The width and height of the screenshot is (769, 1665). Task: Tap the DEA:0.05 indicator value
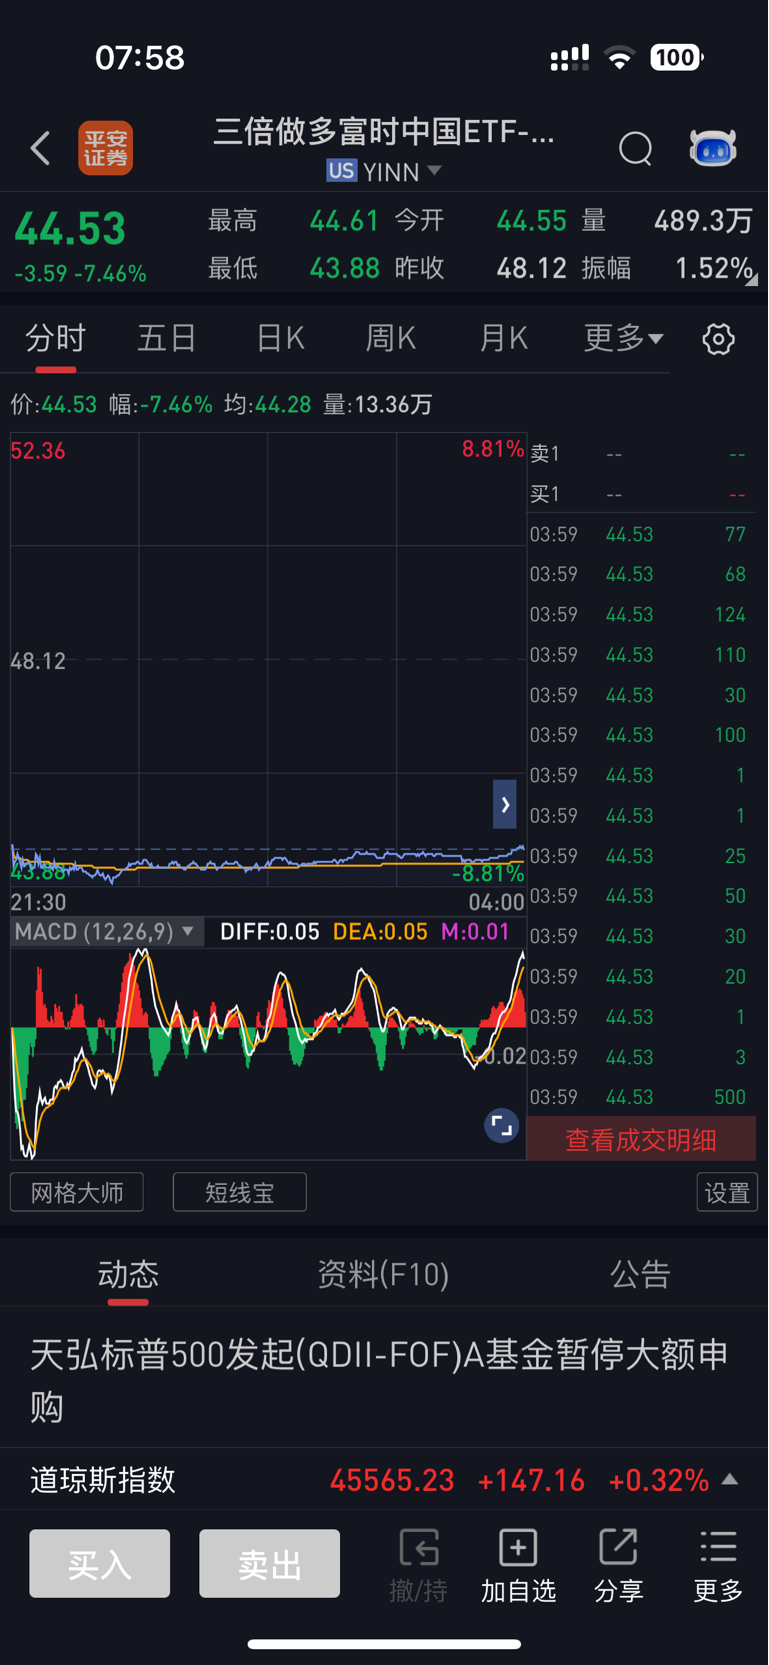pos(380,932)
